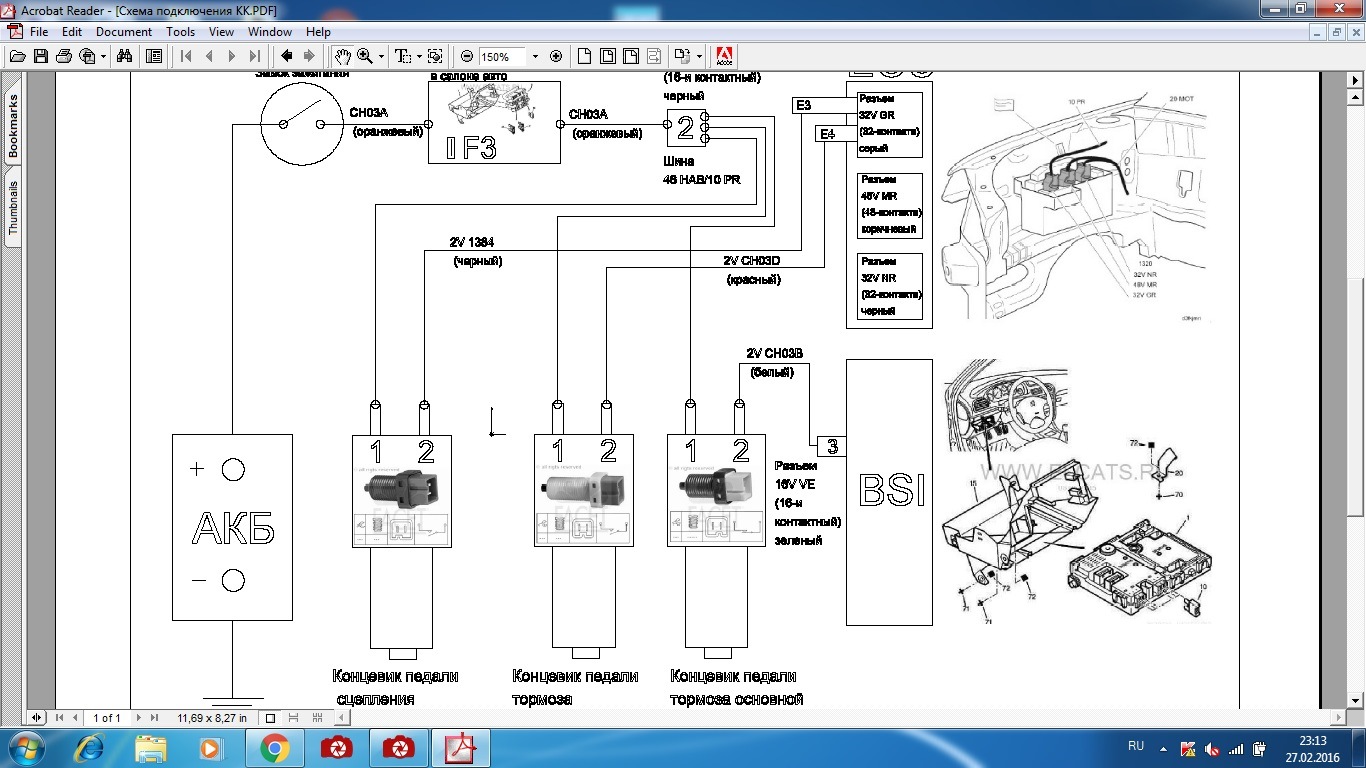Image resolution: width=1366 pixels, height=768 pixels.
Task: Open the View menu
Action: click(x=222, y=32)
